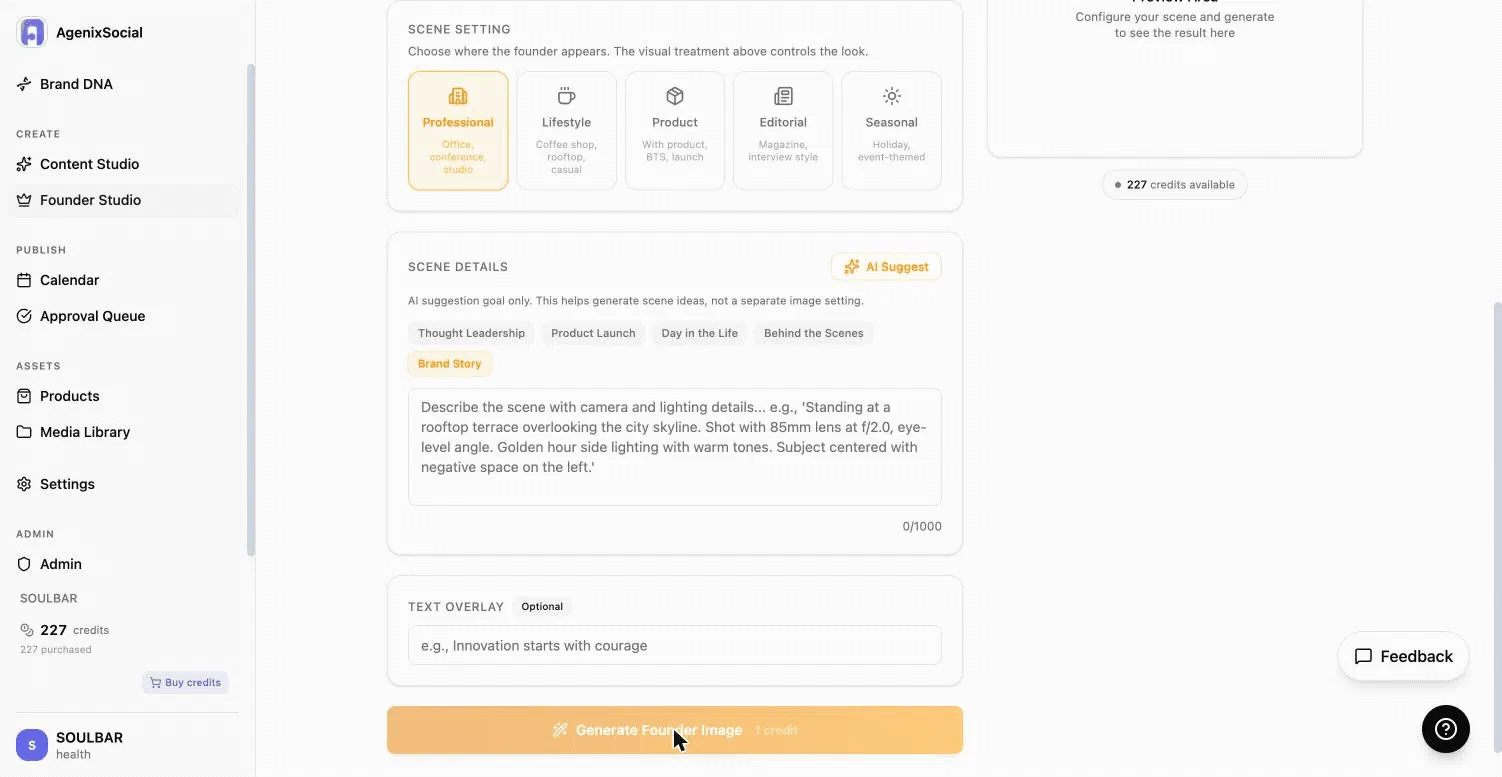This screenshot has width=1502, height=777.
Task: Click the Approval Queue checkmark icon
Action: click(24, 316)
